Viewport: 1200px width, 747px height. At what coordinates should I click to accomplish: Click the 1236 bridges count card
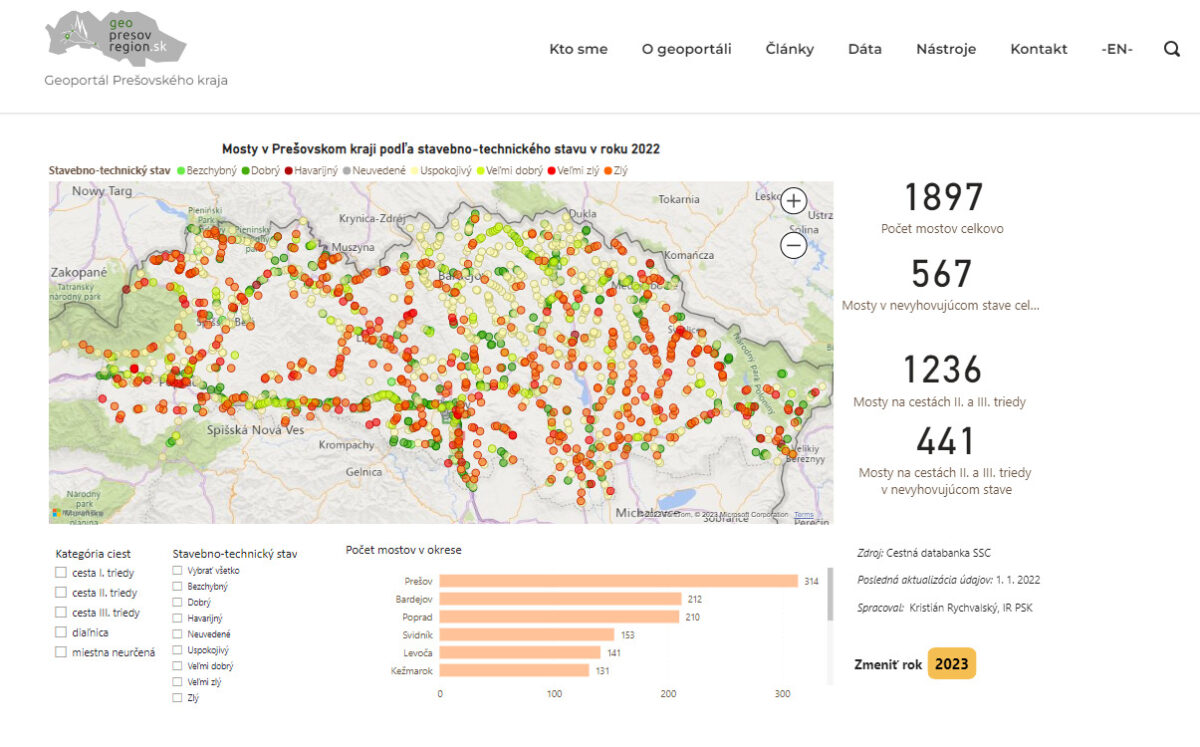point(942,369)
